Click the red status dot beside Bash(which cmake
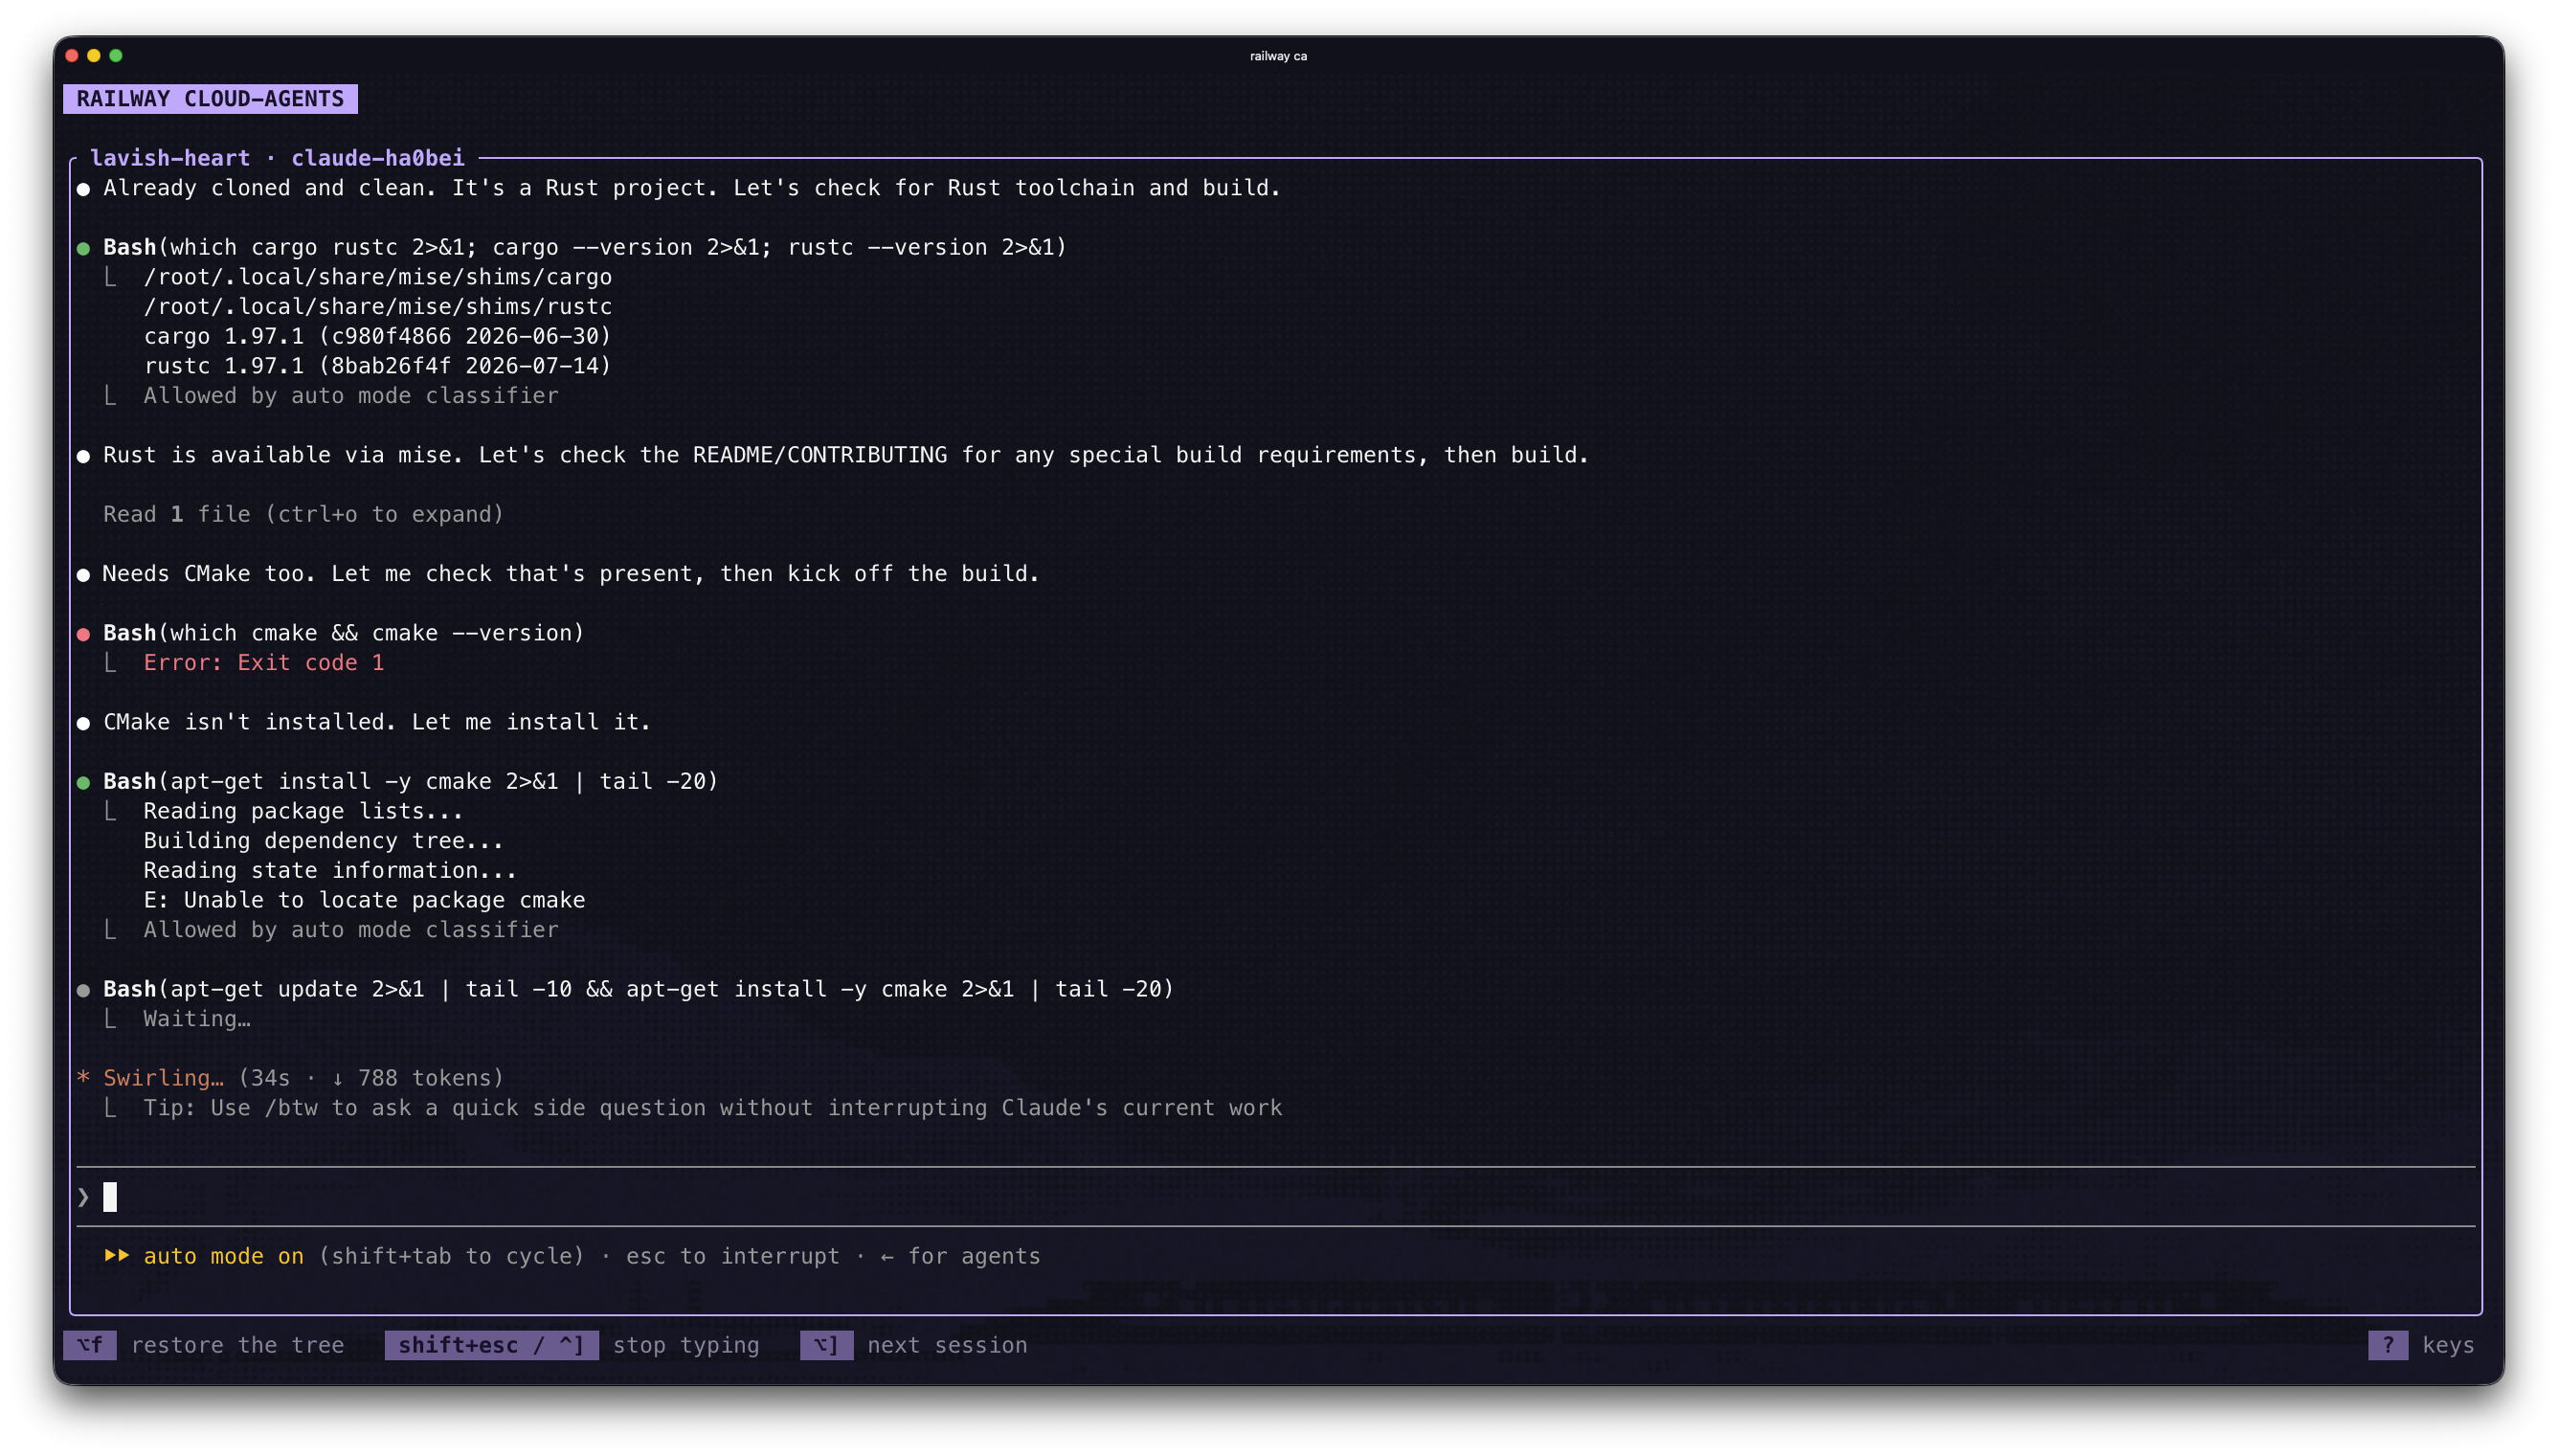 [84, 634]
